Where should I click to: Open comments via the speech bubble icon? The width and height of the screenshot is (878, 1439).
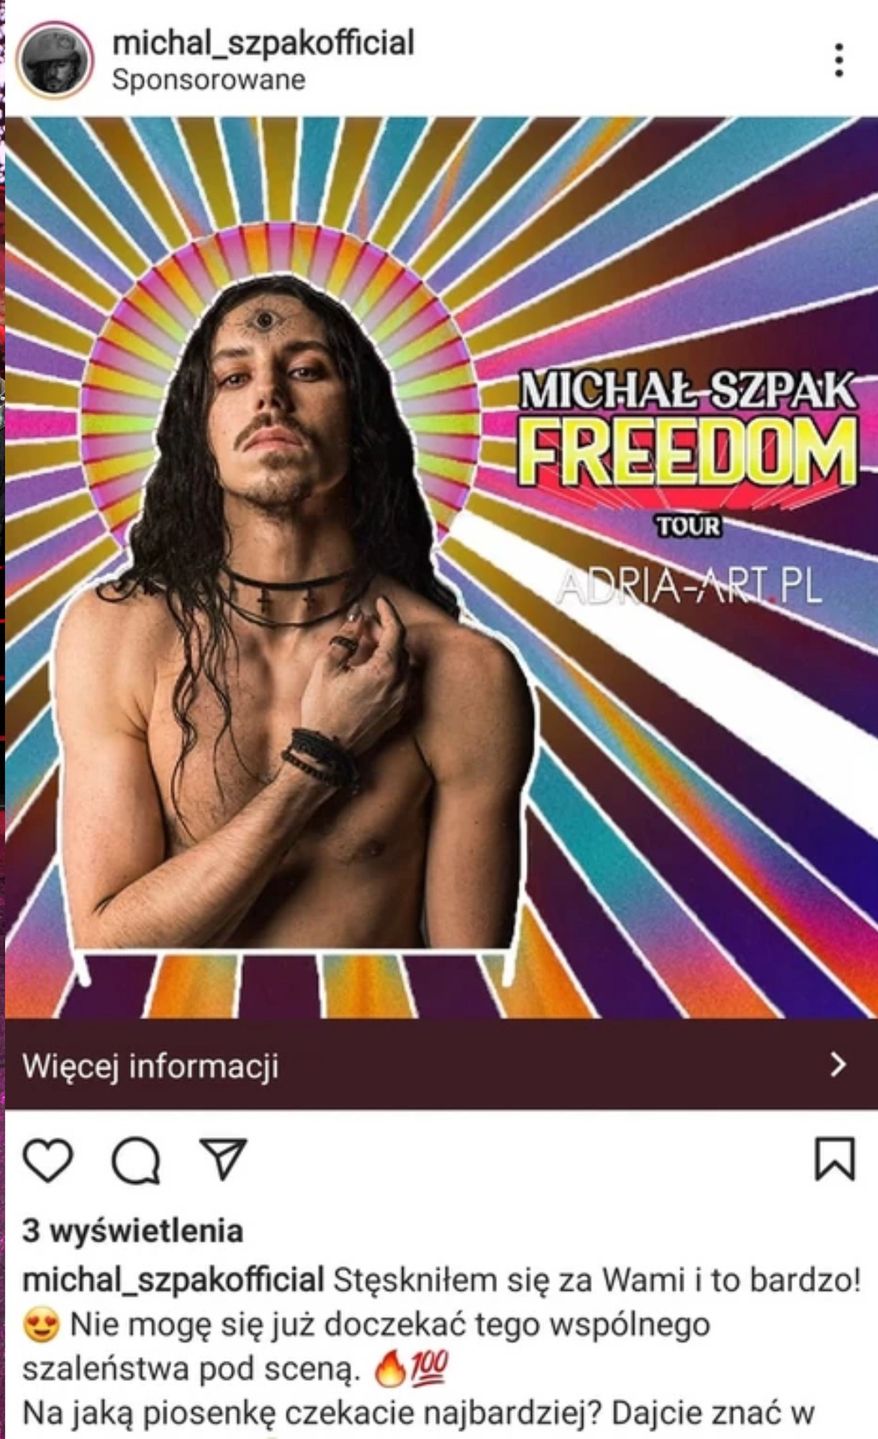coord(135,1161)
